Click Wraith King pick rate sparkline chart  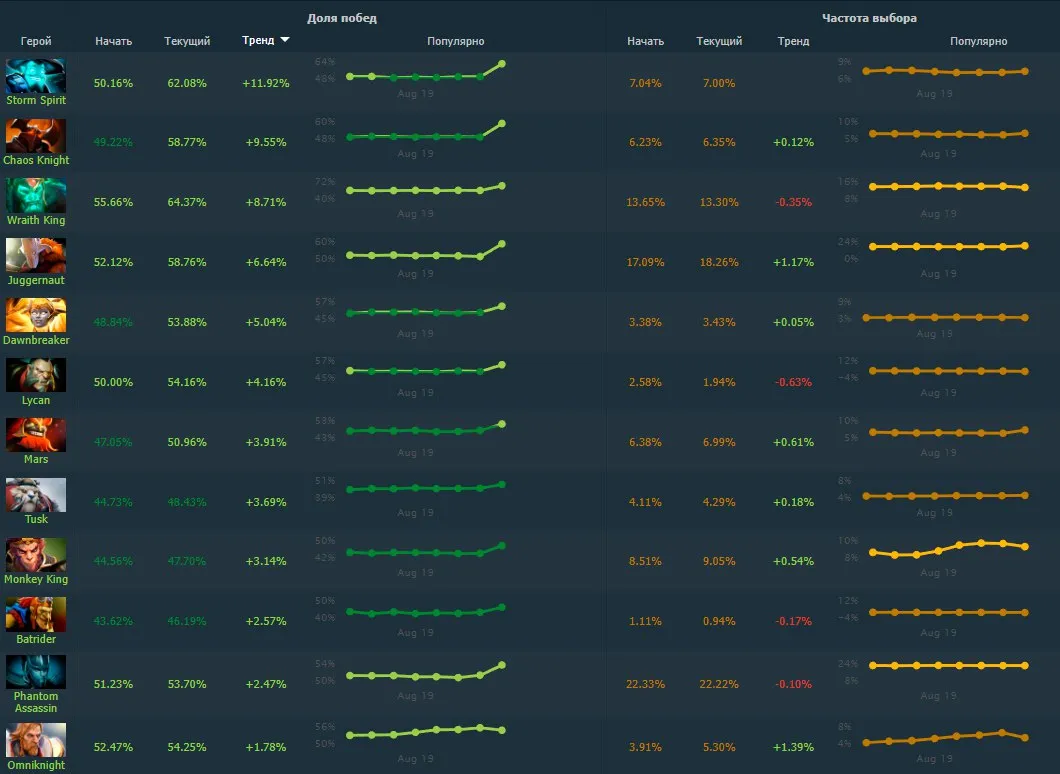pos(949,187)
